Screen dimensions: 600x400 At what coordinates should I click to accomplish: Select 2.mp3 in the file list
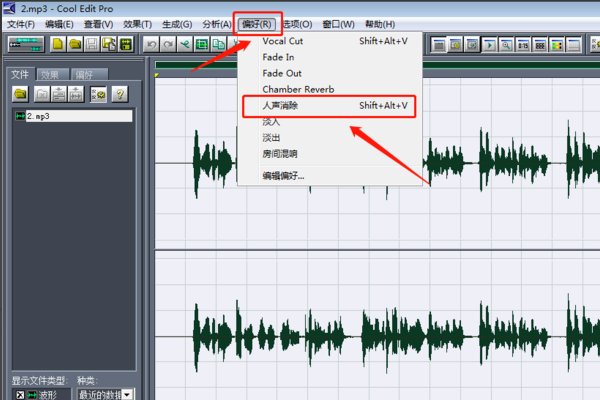pos(40,116)
